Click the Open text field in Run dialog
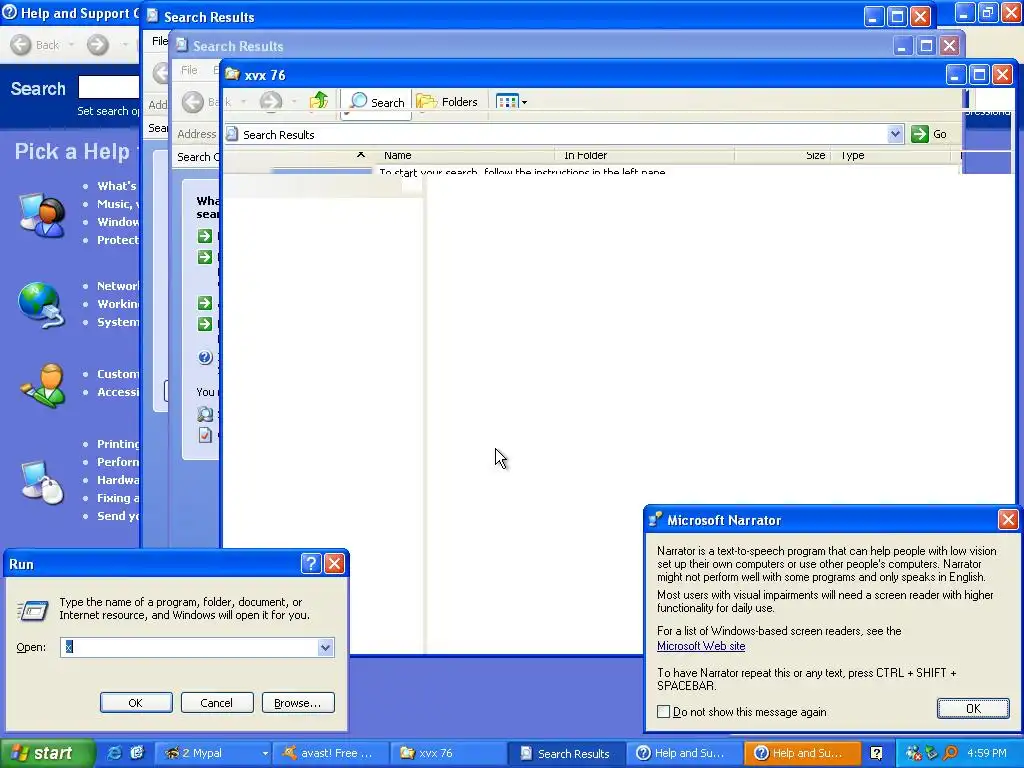1024x768 pixels. (189, 647)
